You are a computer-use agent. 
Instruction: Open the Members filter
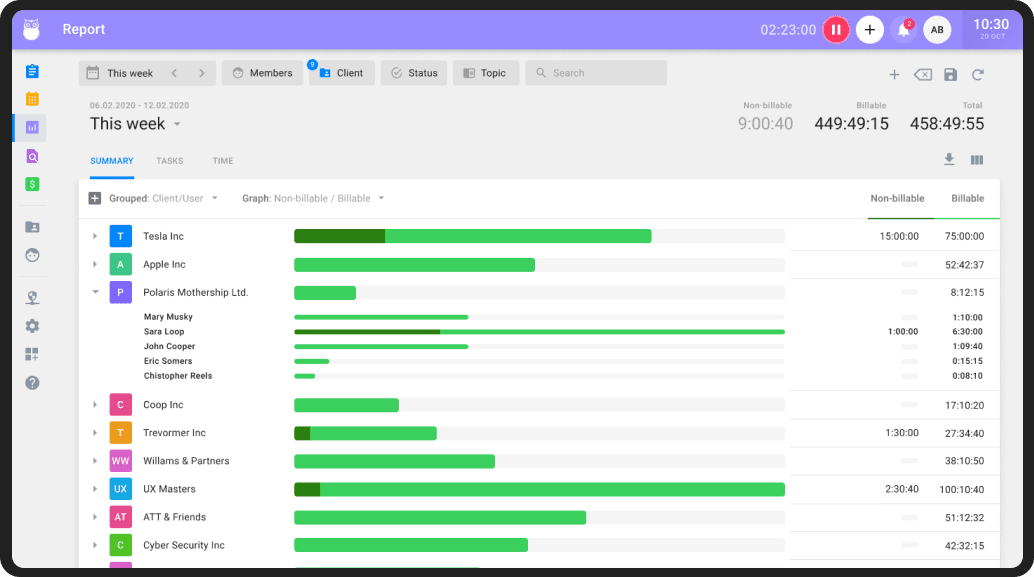tap(262, 73)
